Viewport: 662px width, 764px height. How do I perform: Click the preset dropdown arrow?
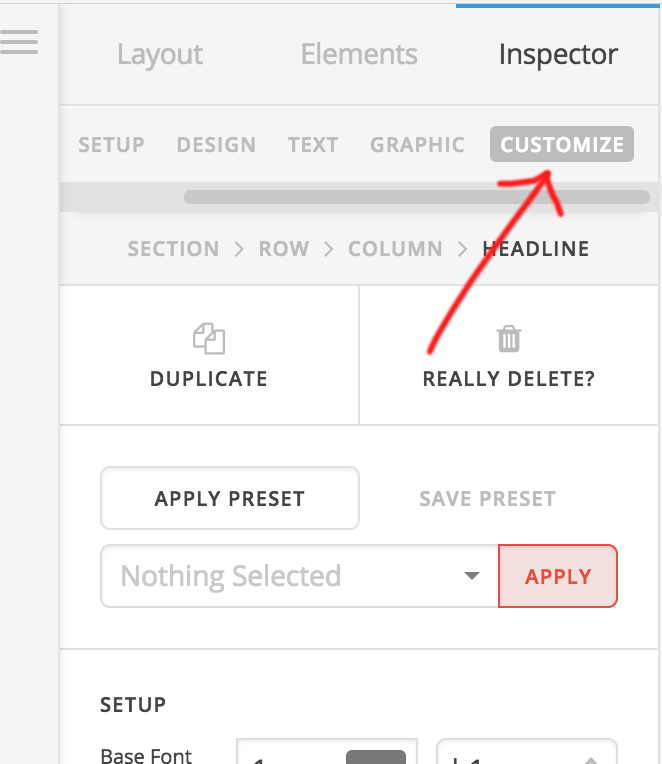[472, 576]
